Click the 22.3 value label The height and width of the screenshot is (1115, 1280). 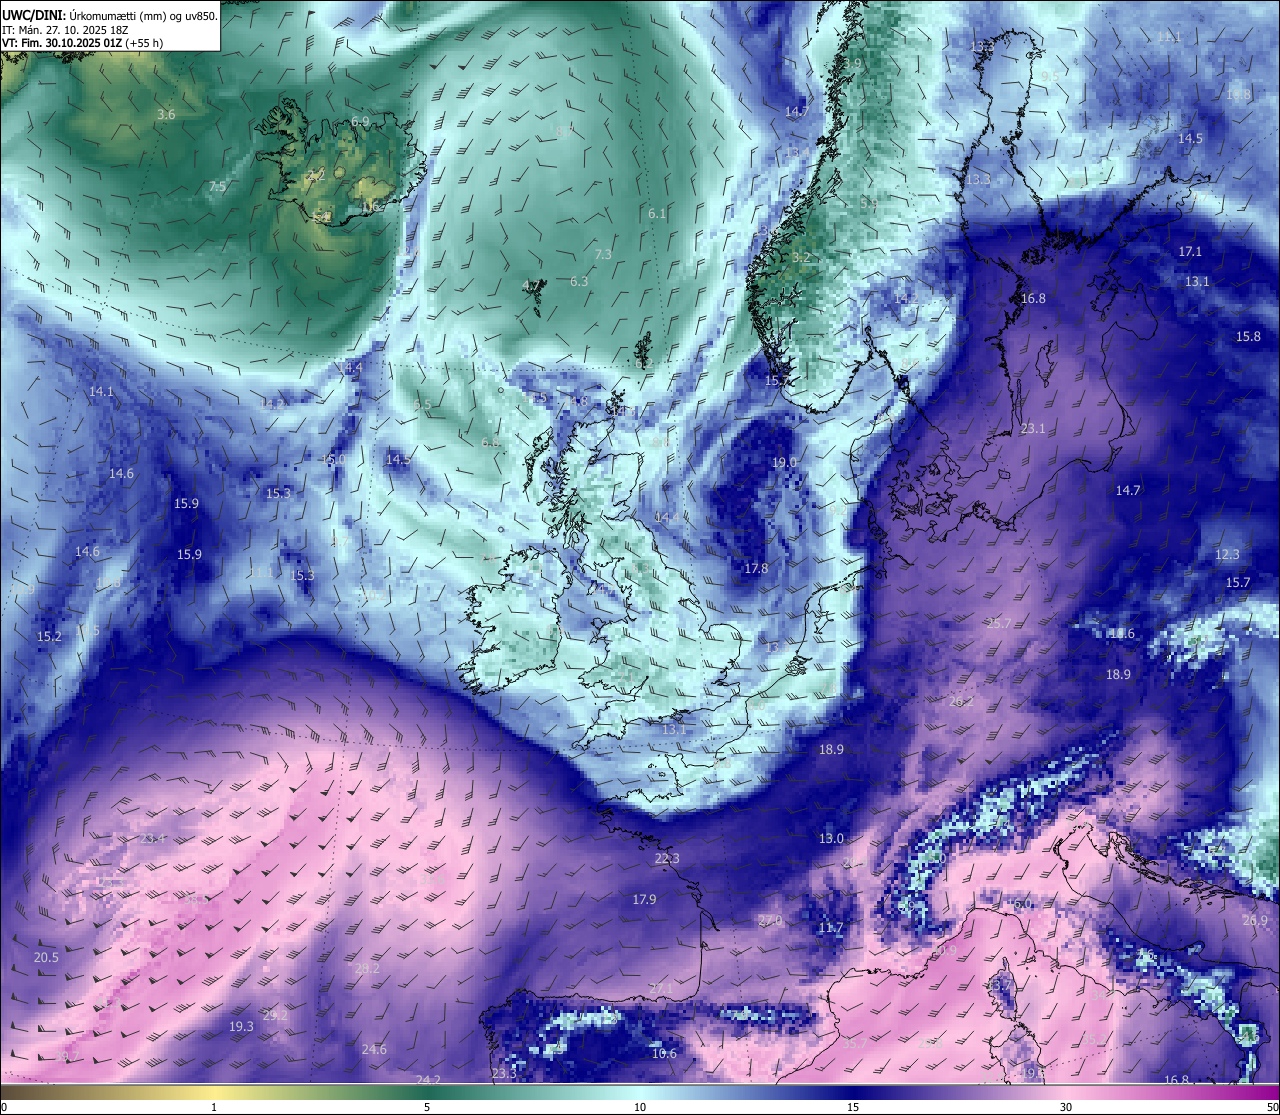[x=667, y=859]
